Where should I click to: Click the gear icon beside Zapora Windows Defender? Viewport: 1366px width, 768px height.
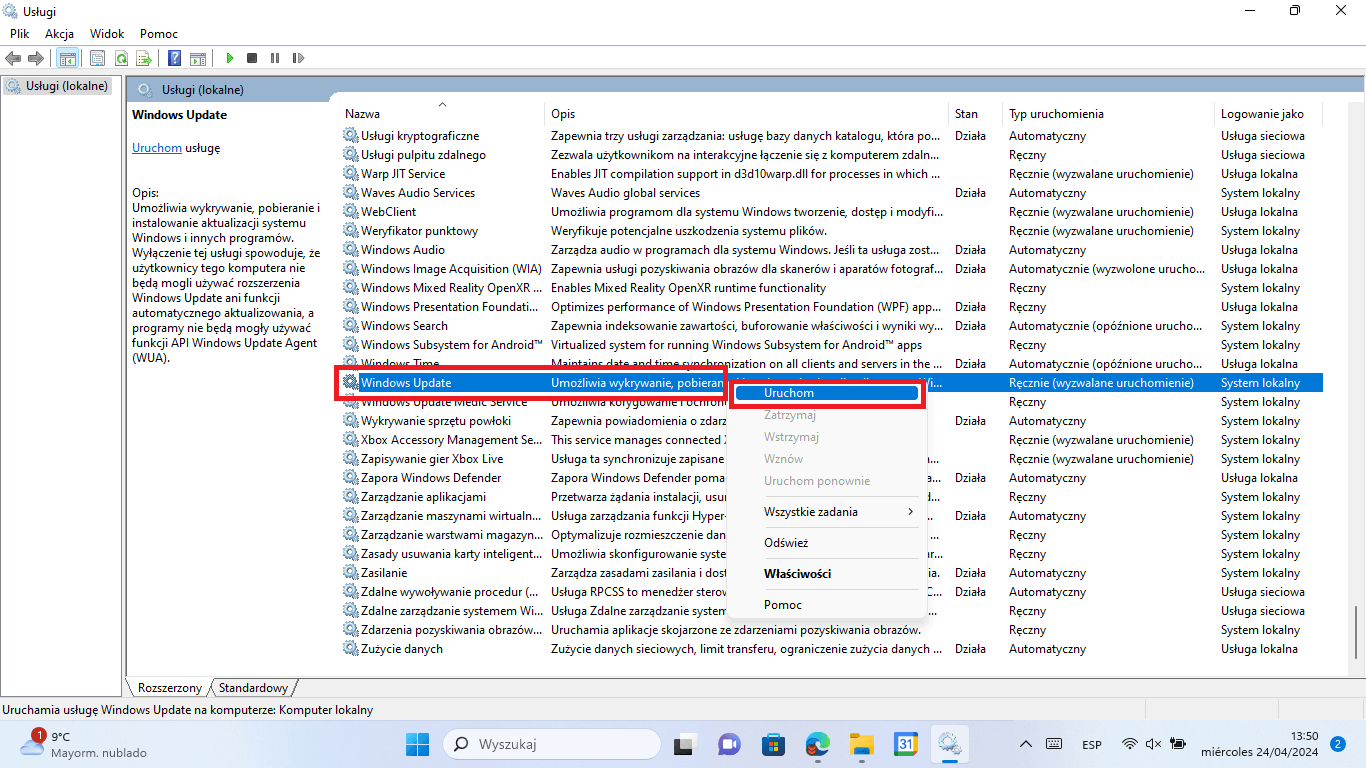[350, 478]
